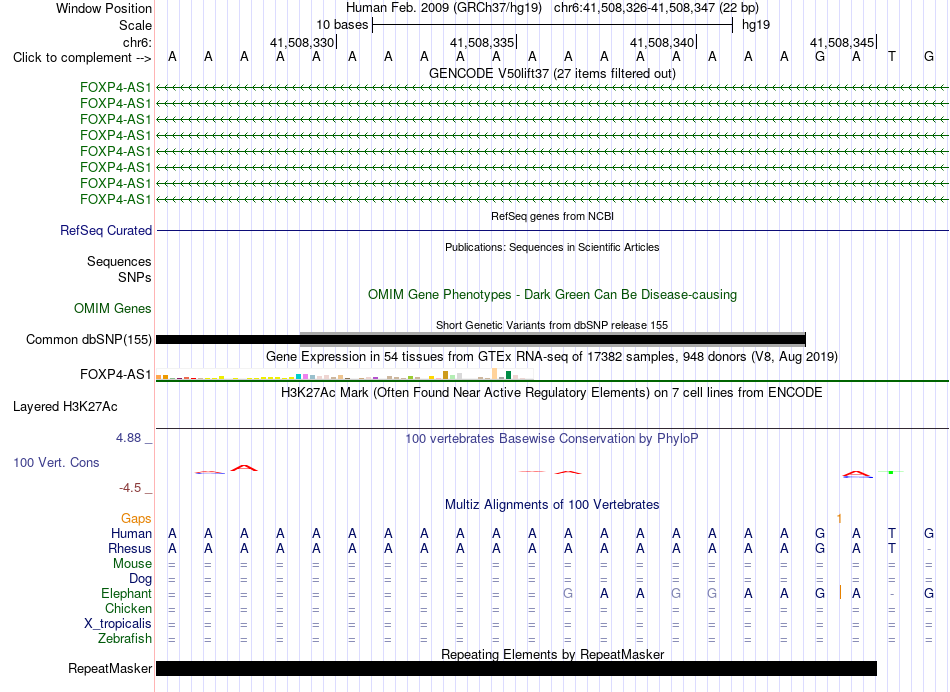
Task: Click the SNPs track label
Action: click(x=135, y=277)
